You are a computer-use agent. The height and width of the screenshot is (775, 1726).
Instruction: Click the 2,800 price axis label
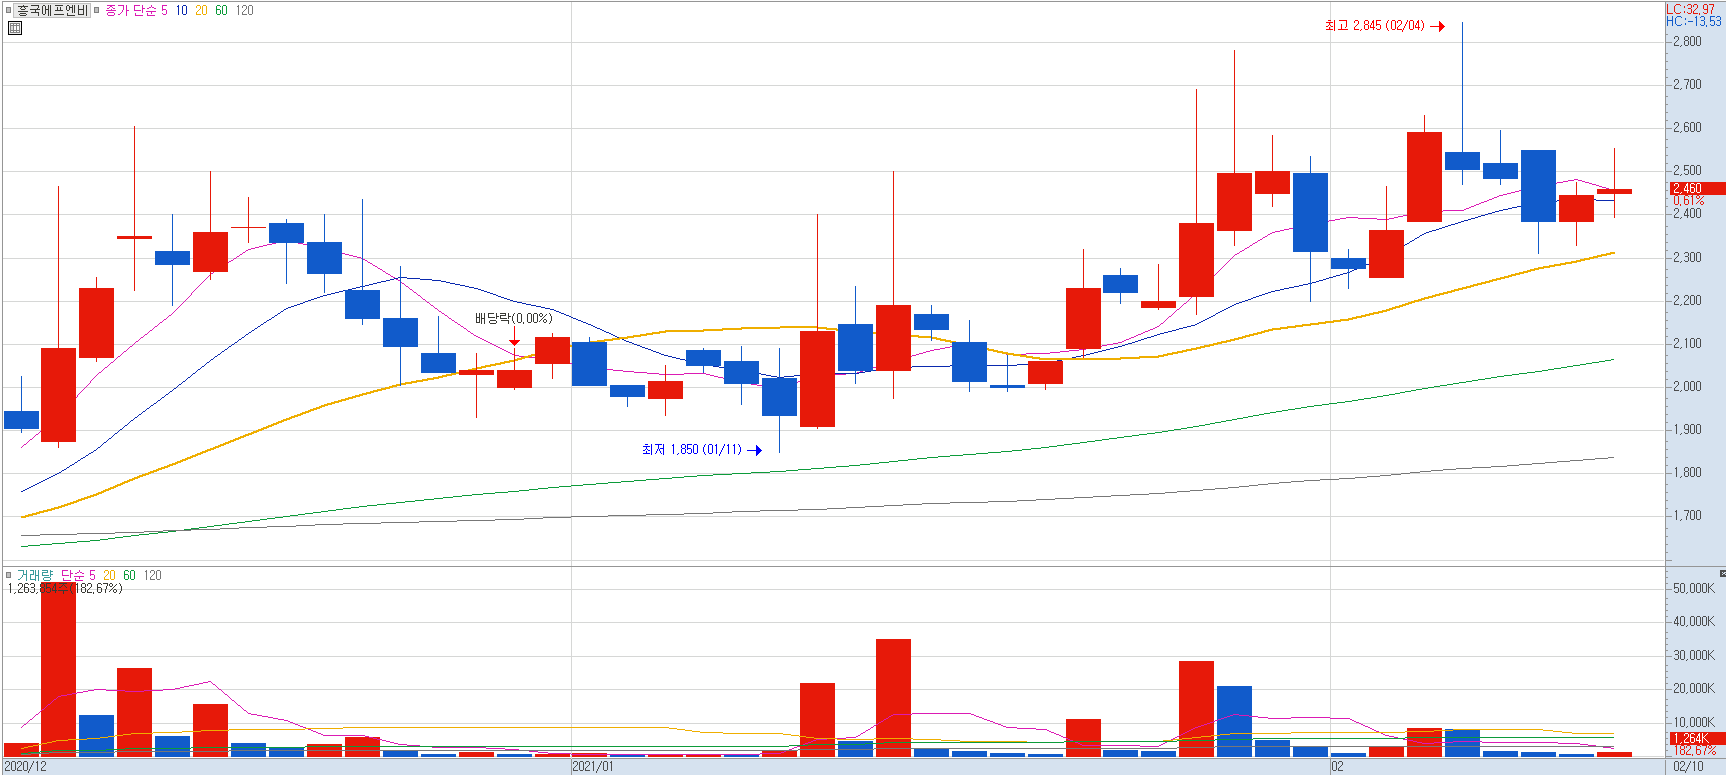point(1687,42)
